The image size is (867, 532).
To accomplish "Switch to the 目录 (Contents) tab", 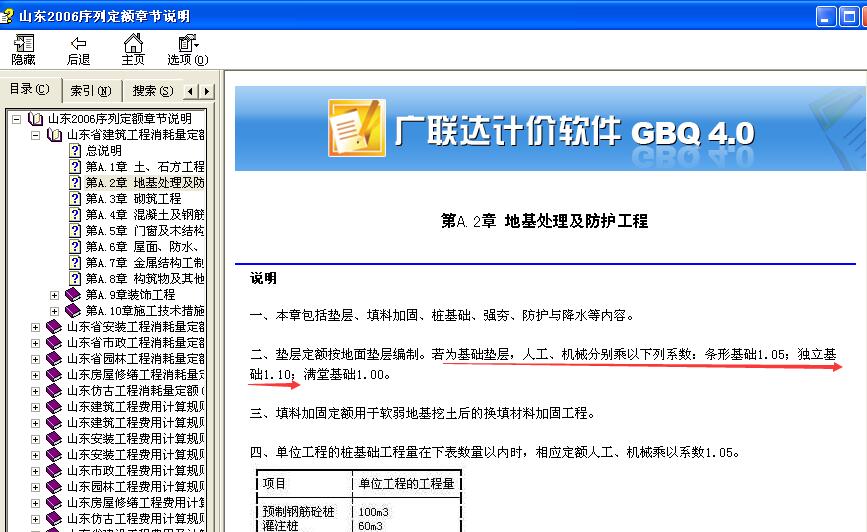I will (29, 89).
